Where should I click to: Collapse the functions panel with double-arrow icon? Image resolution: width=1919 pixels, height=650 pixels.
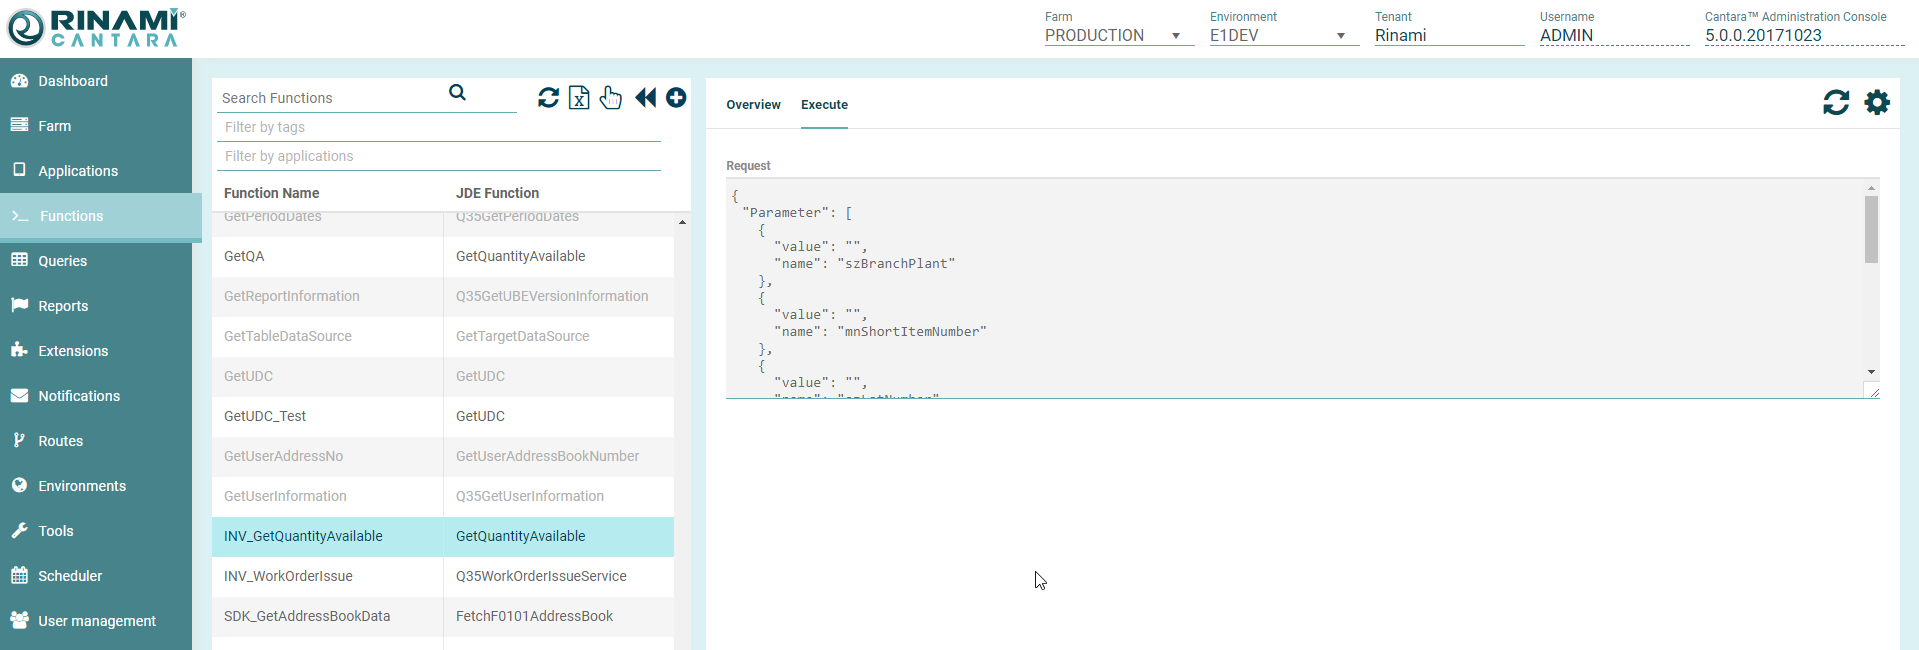tap(645, 97)
